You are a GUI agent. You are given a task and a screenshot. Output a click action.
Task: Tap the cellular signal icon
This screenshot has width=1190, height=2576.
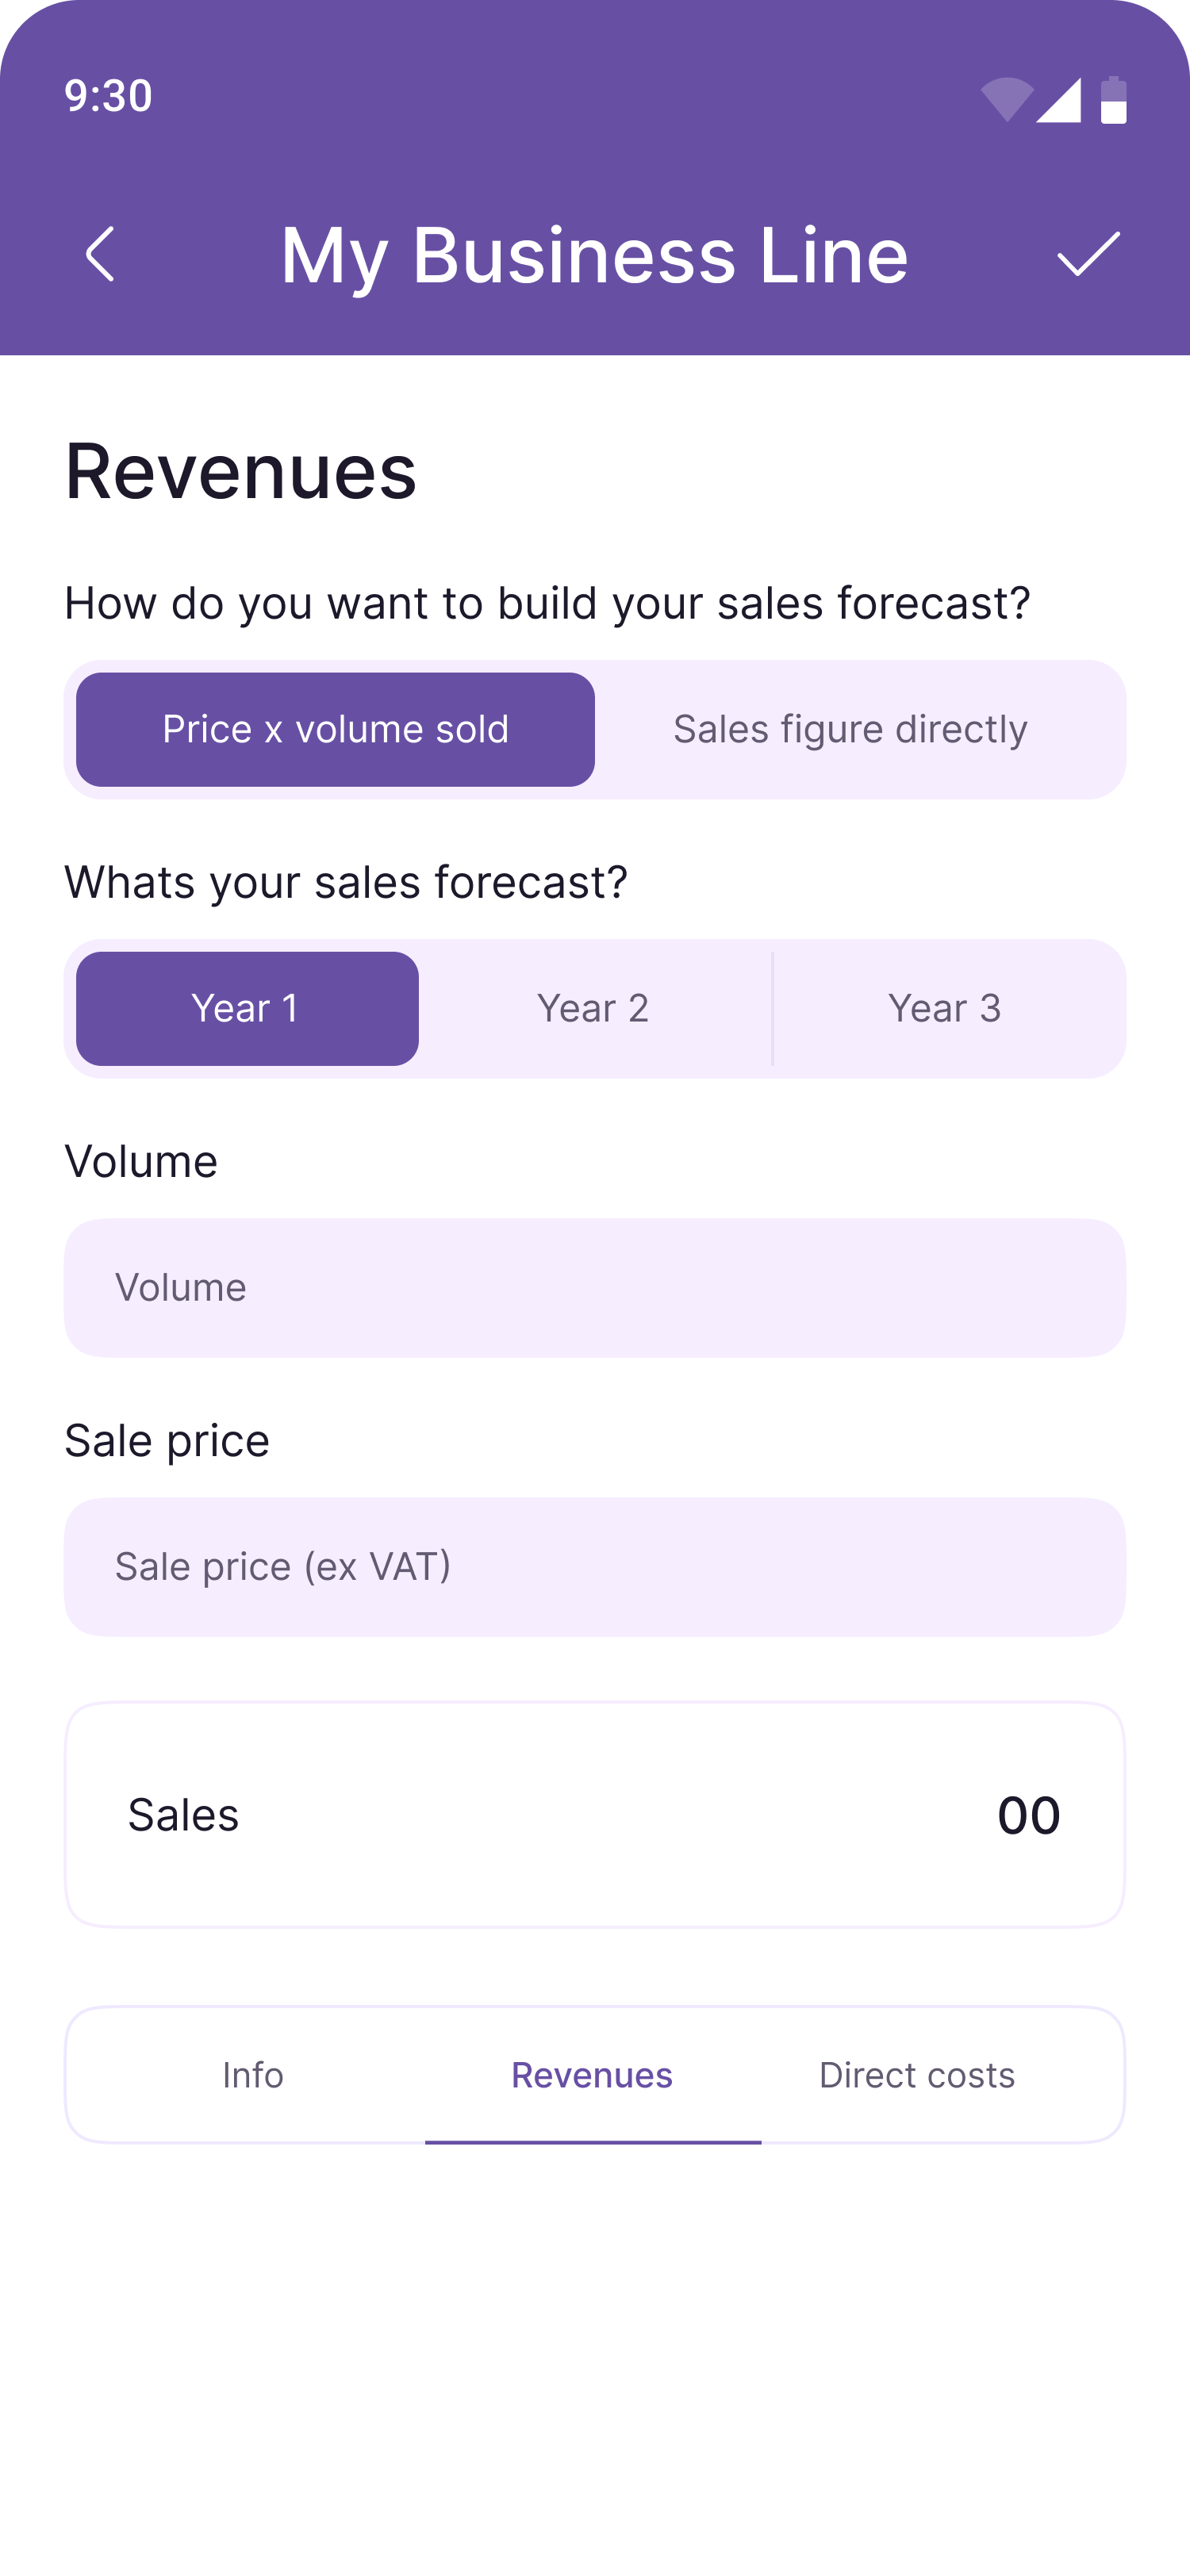pos(1058,100)
